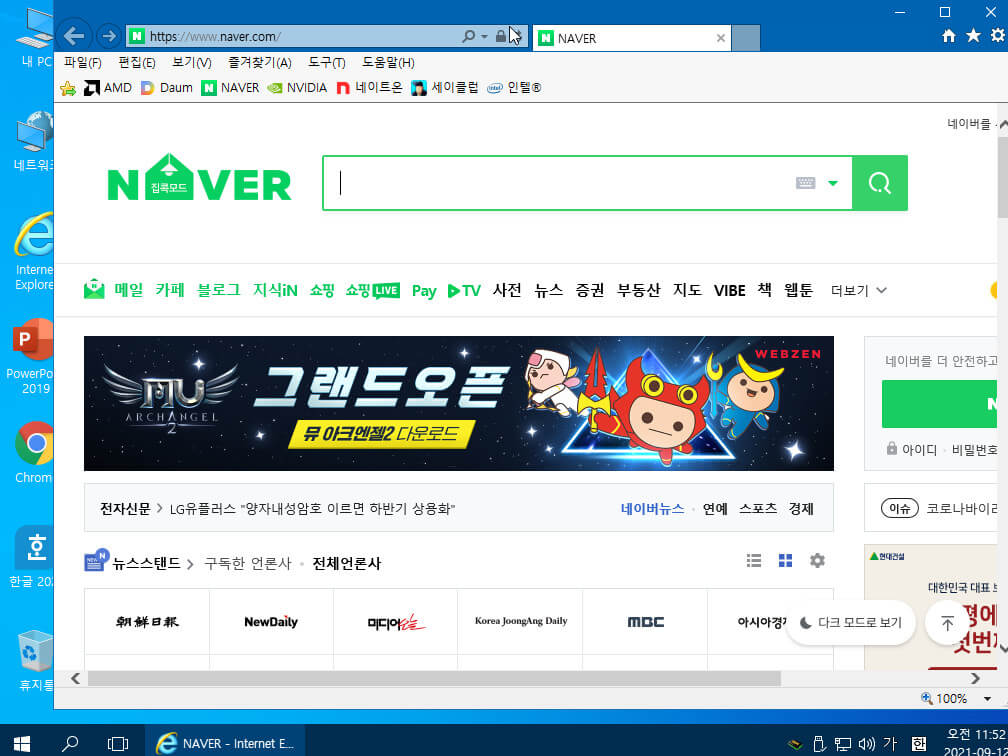The height and width of the screenshot is (756, 1008).
Task: Open the 웹툰 link
Action: pos(798,291)
